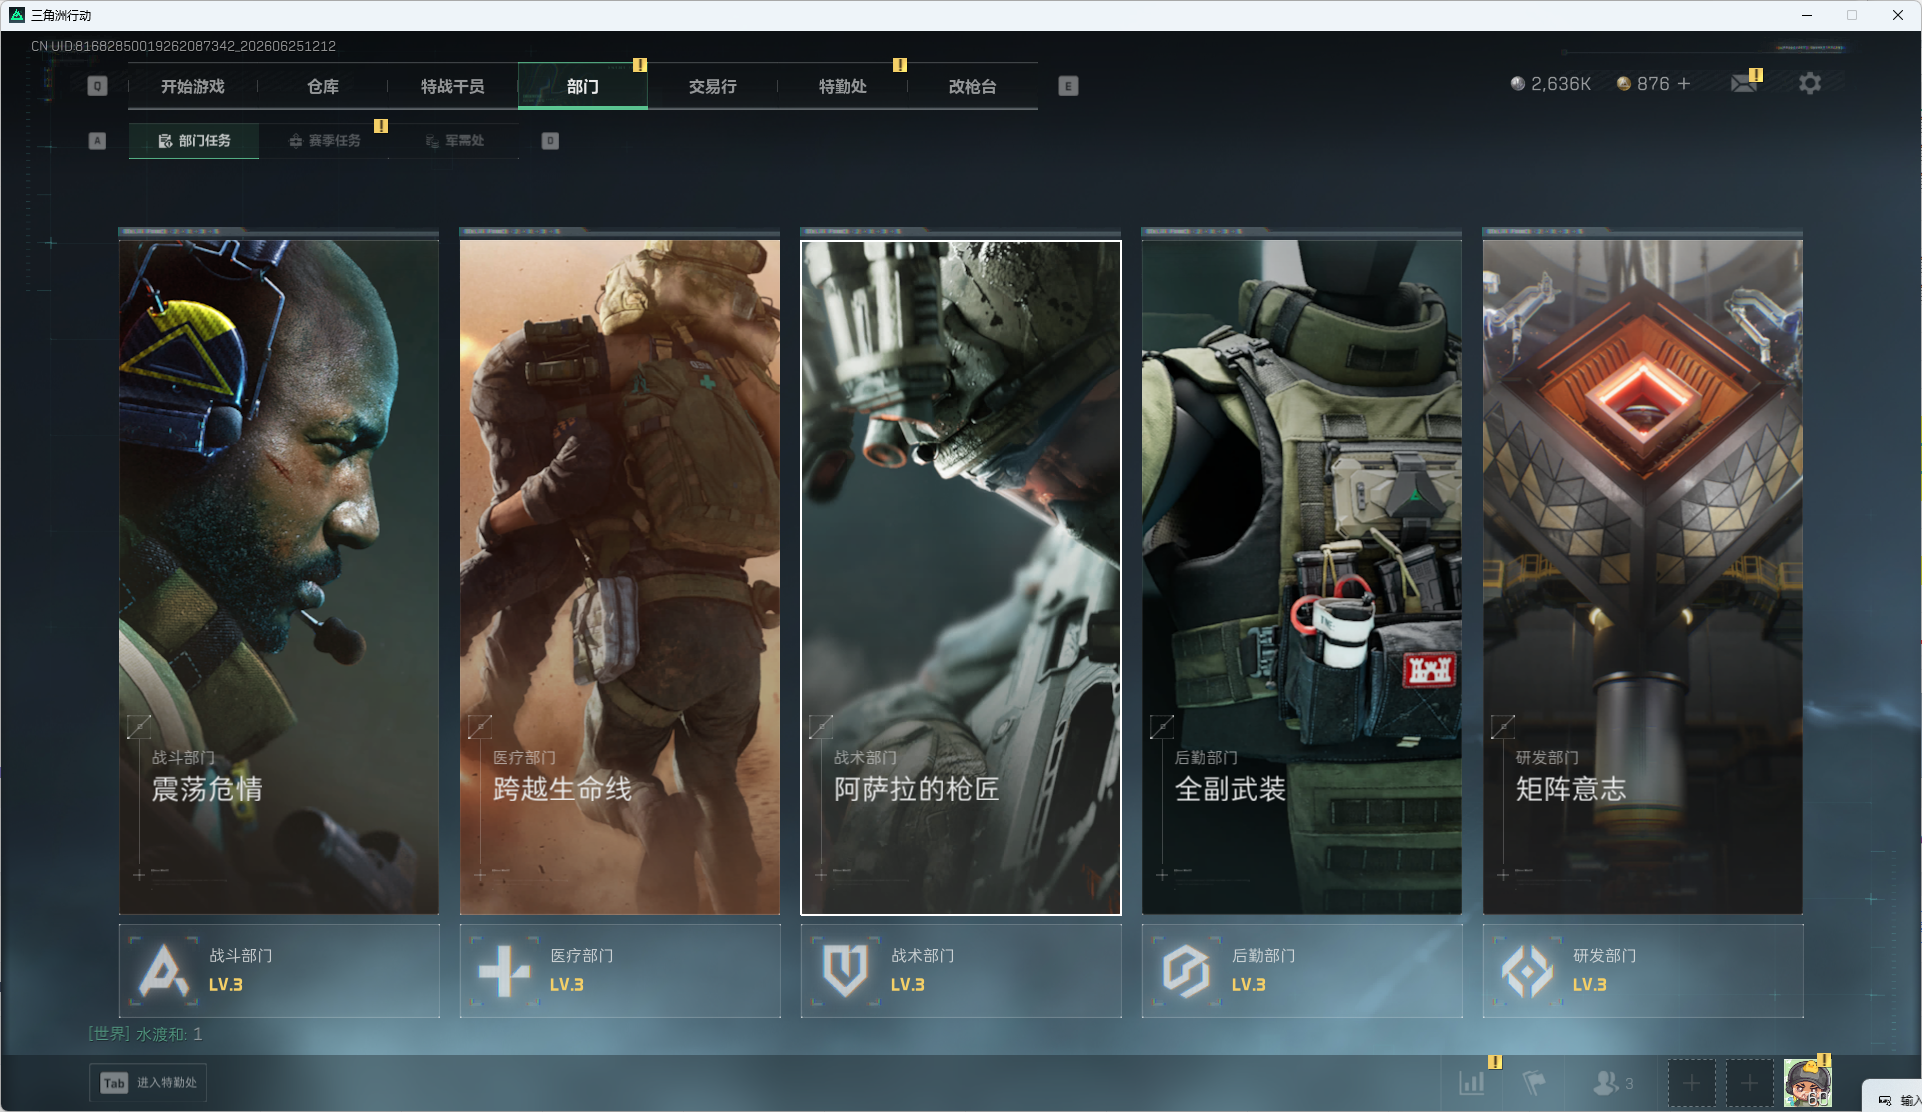Open the friends list icon
Screen dimensions: 1922x1112
1605,1082
